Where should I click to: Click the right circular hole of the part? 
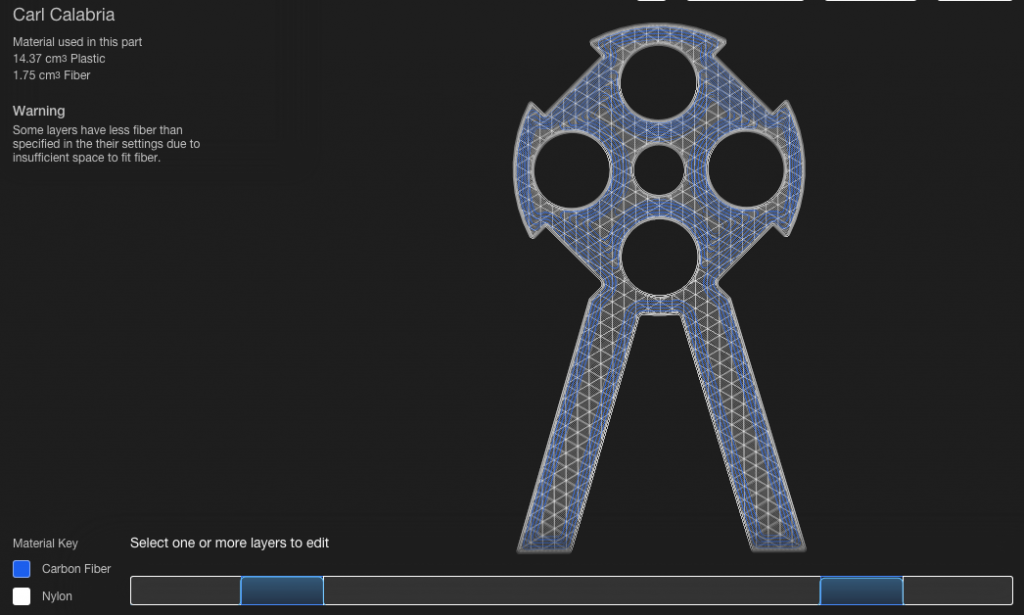(745, 170)
